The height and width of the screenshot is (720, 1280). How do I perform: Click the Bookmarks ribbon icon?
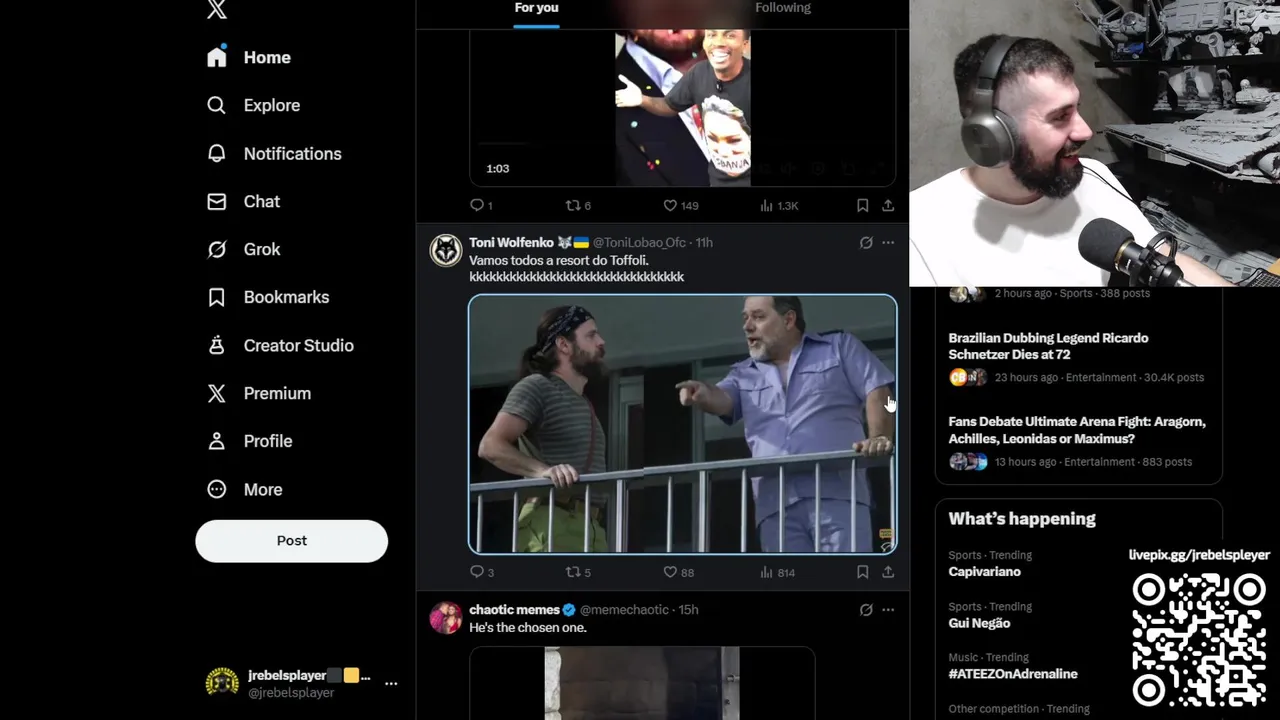point(217,297)
